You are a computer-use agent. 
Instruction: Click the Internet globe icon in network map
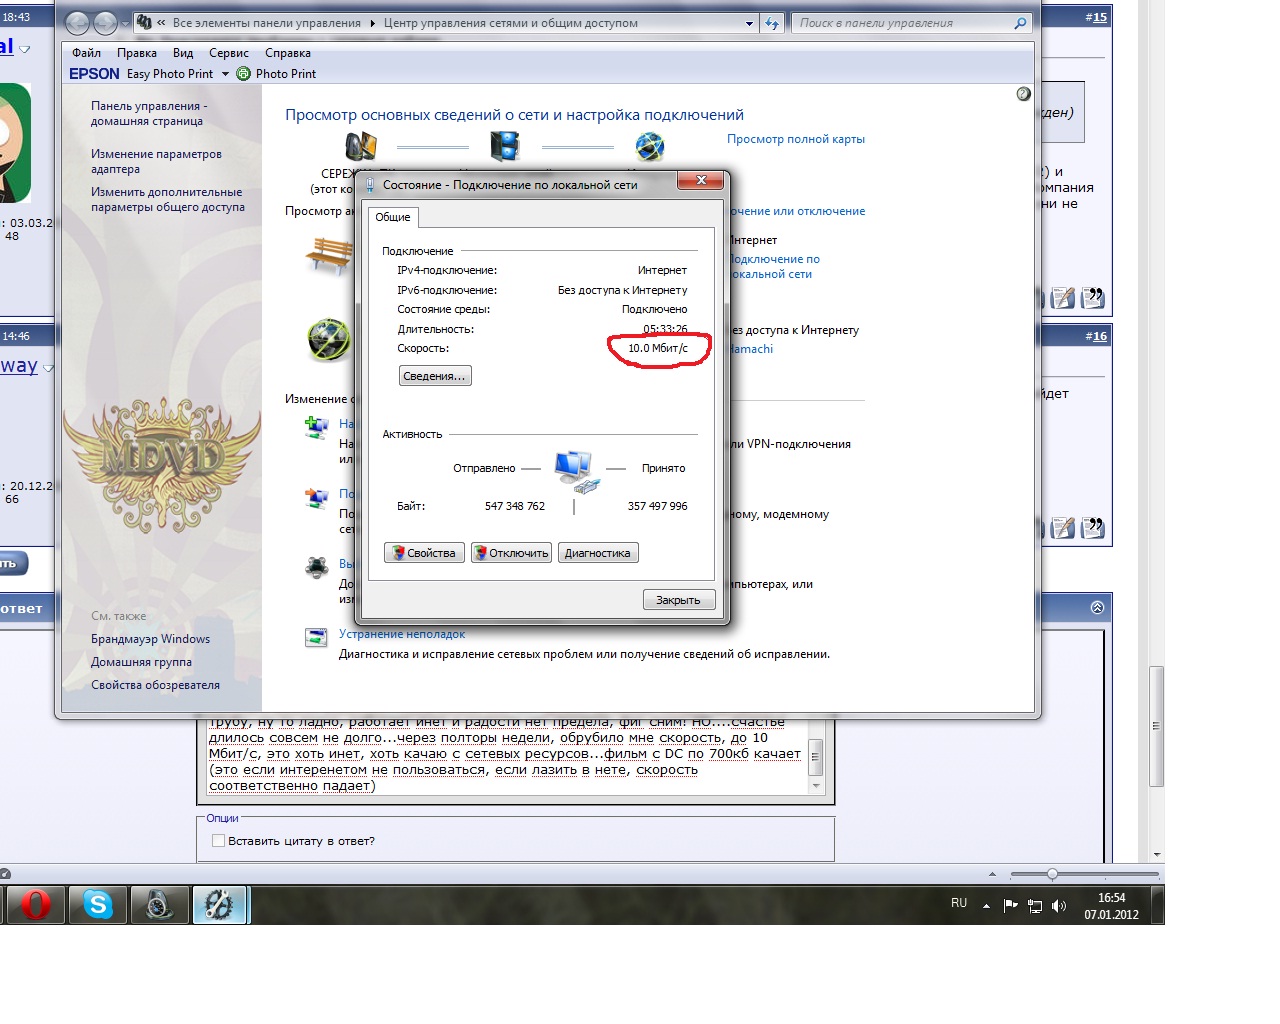coord(650,147)
